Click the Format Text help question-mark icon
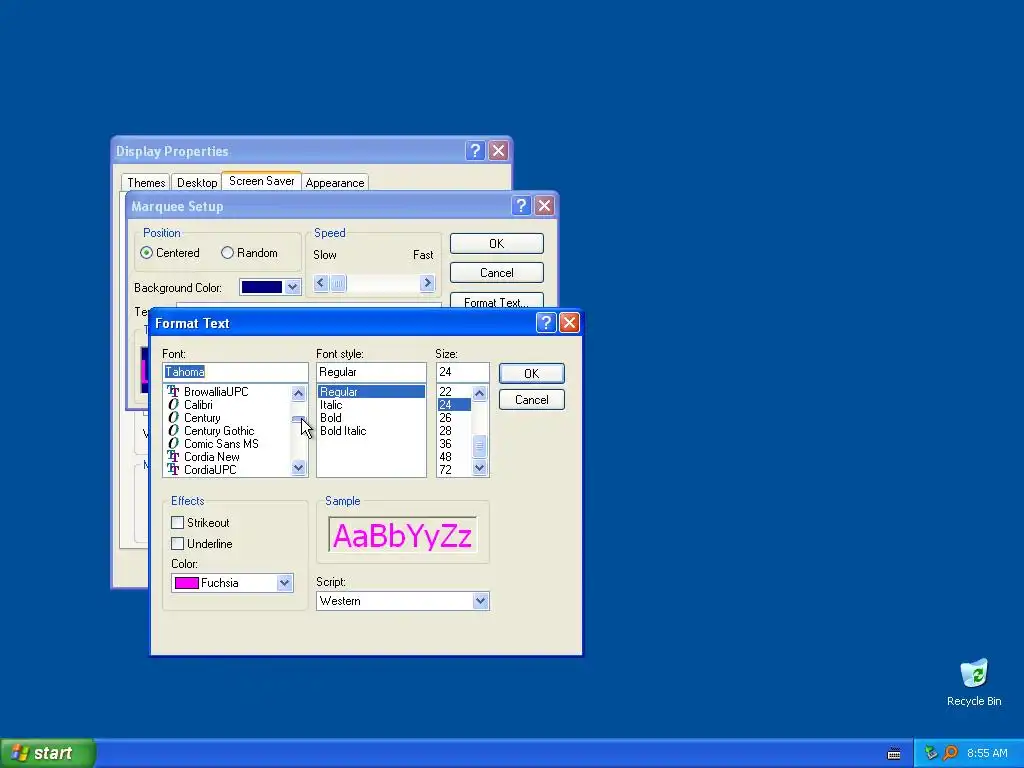The image size is (1024, 768). click(x=546, y=323)
